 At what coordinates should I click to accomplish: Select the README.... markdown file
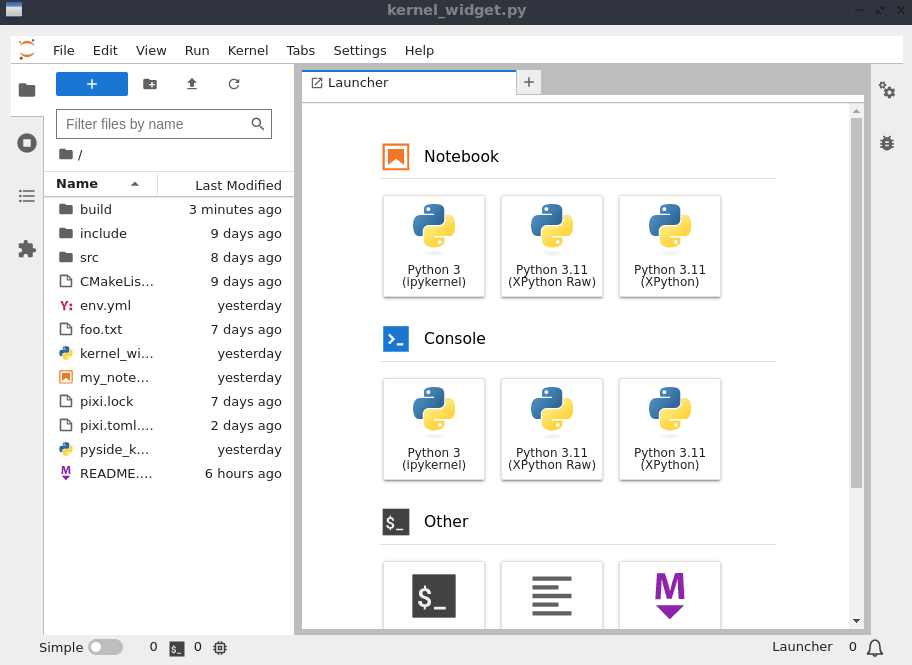point(169,474)
